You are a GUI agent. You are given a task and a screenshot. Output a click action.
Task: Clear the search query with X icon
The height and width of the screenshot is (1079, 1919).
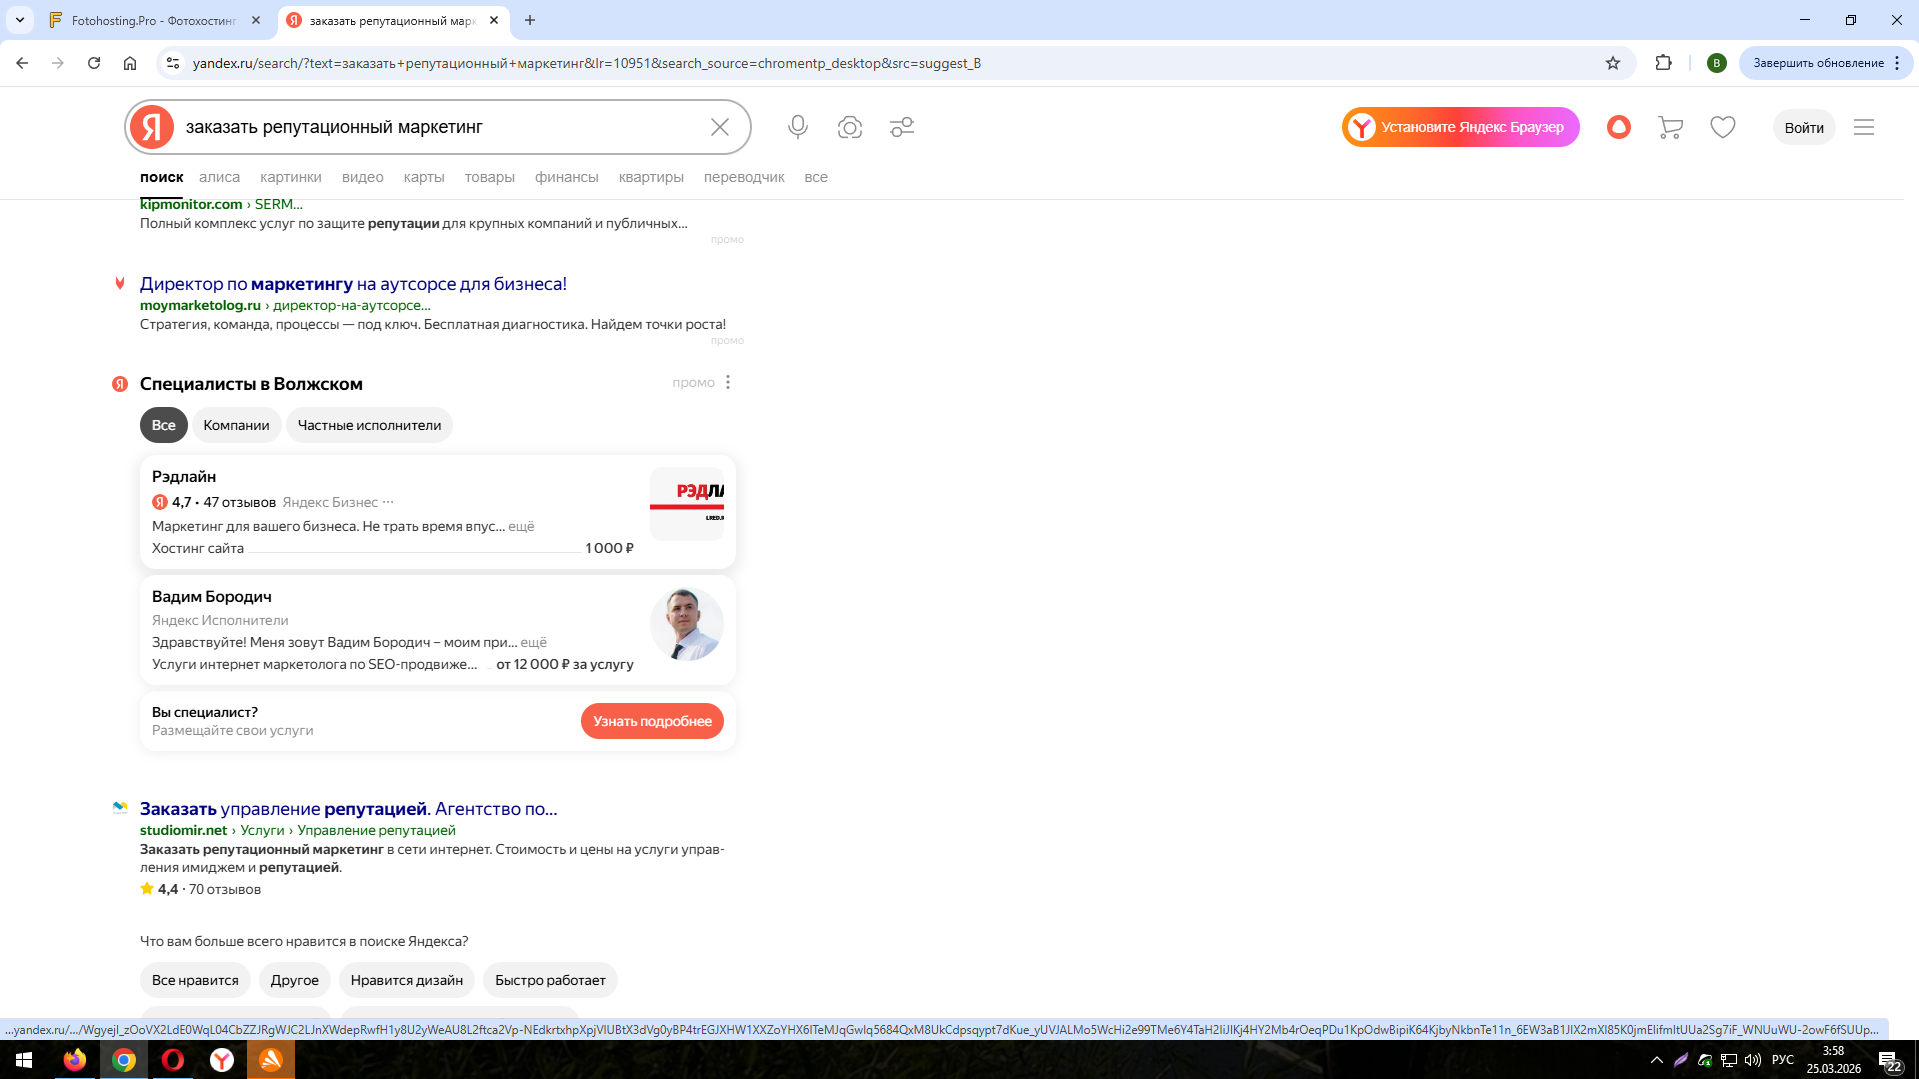tap(720, 127)
